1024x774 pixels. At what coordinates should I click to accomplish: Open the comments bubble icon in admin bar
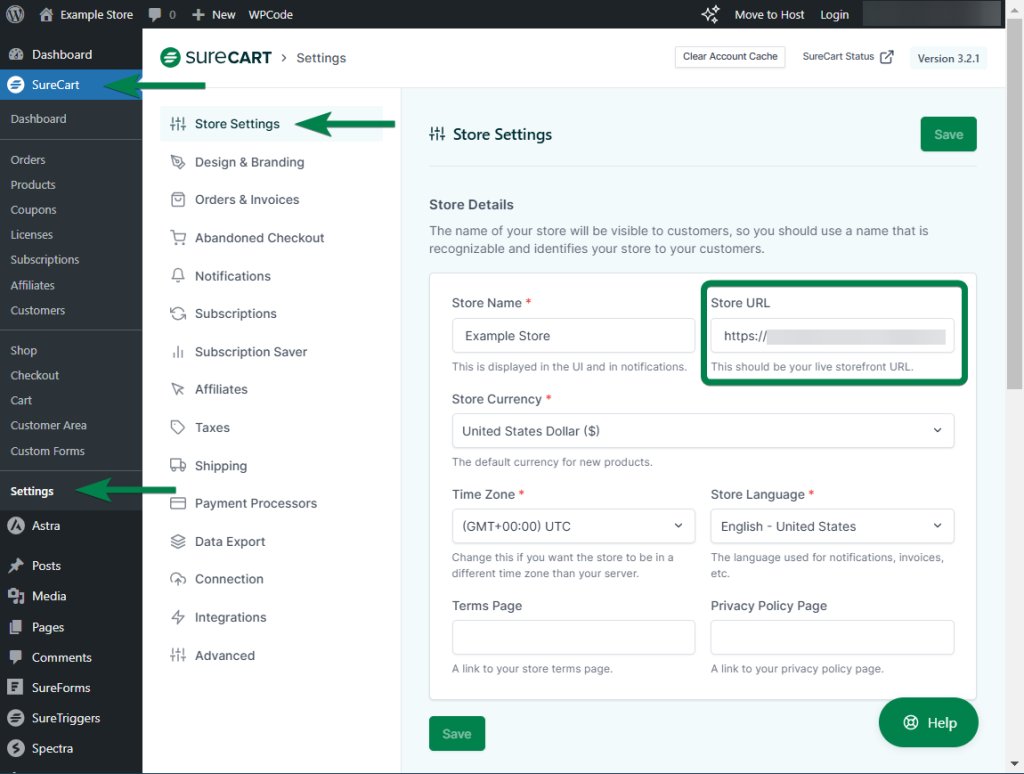point(155,15)
